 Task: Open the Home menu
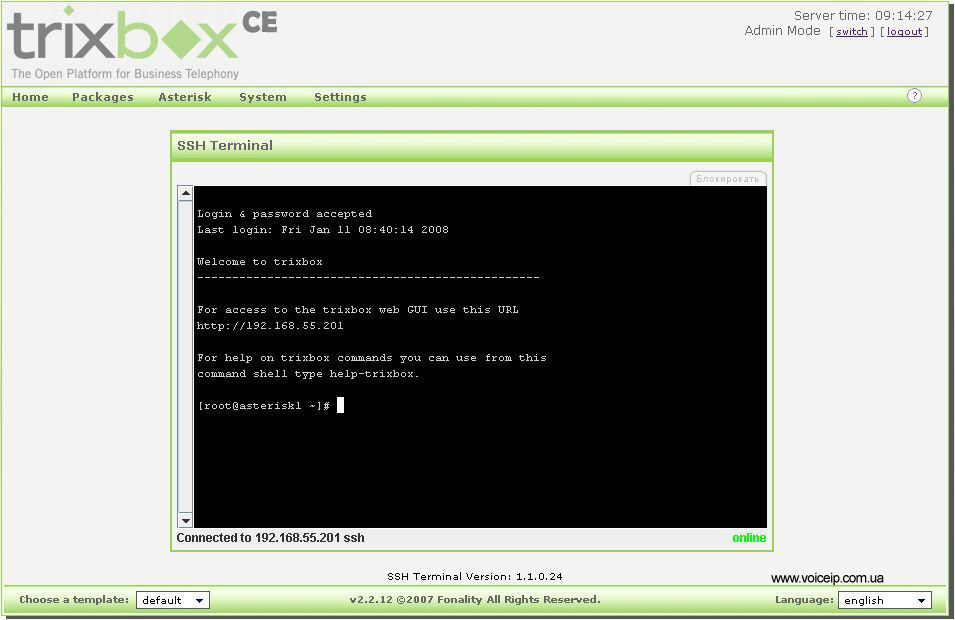(x=30, y=97)
